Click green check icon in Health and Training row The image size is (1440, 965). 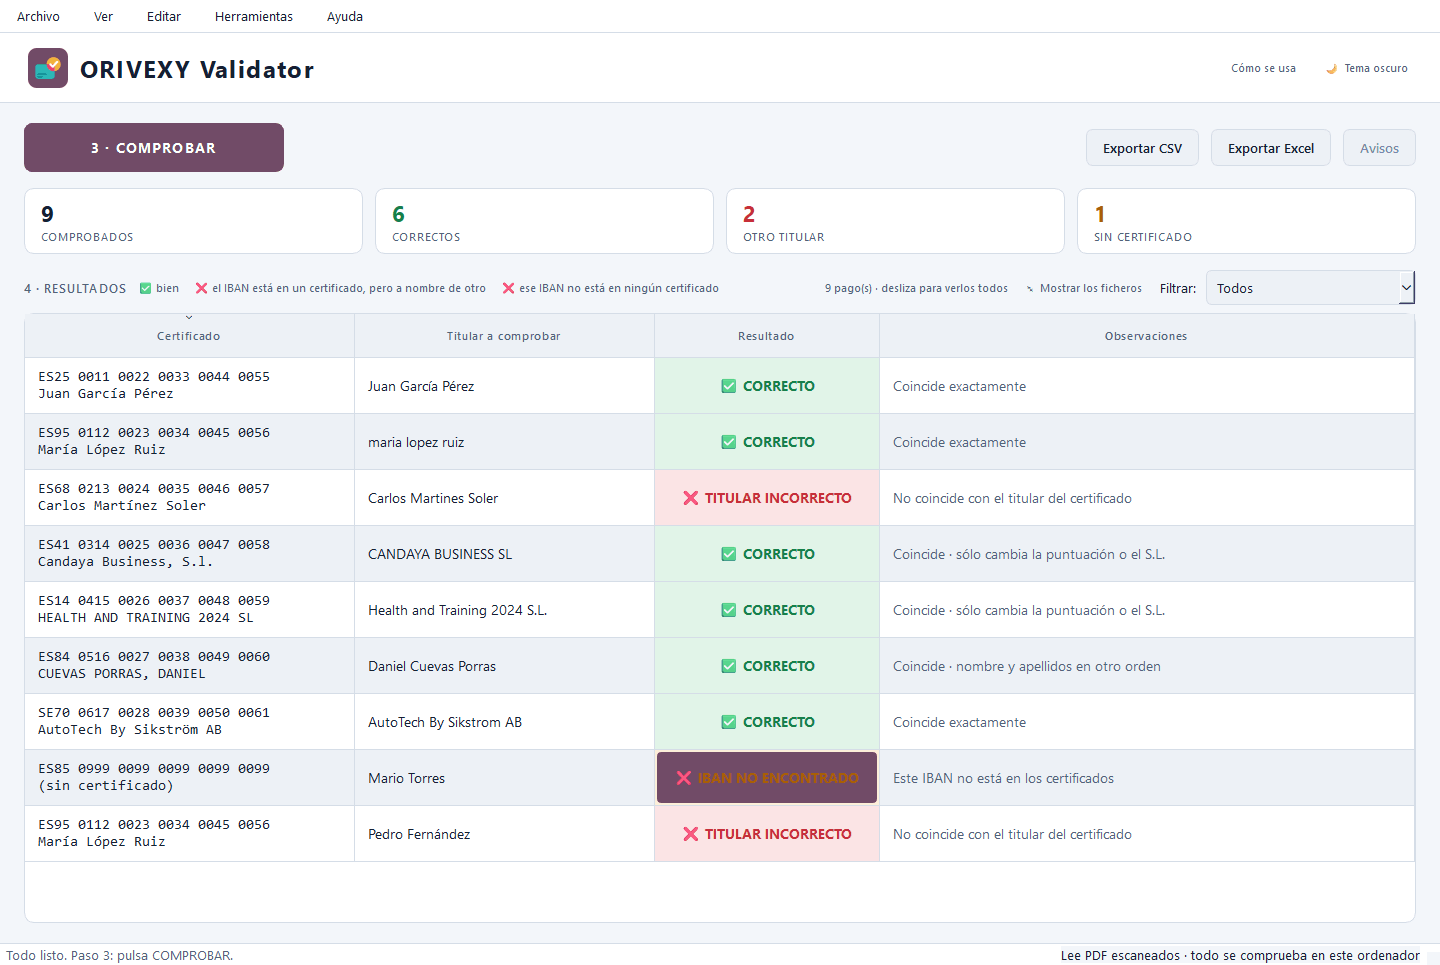click(729, 610)
